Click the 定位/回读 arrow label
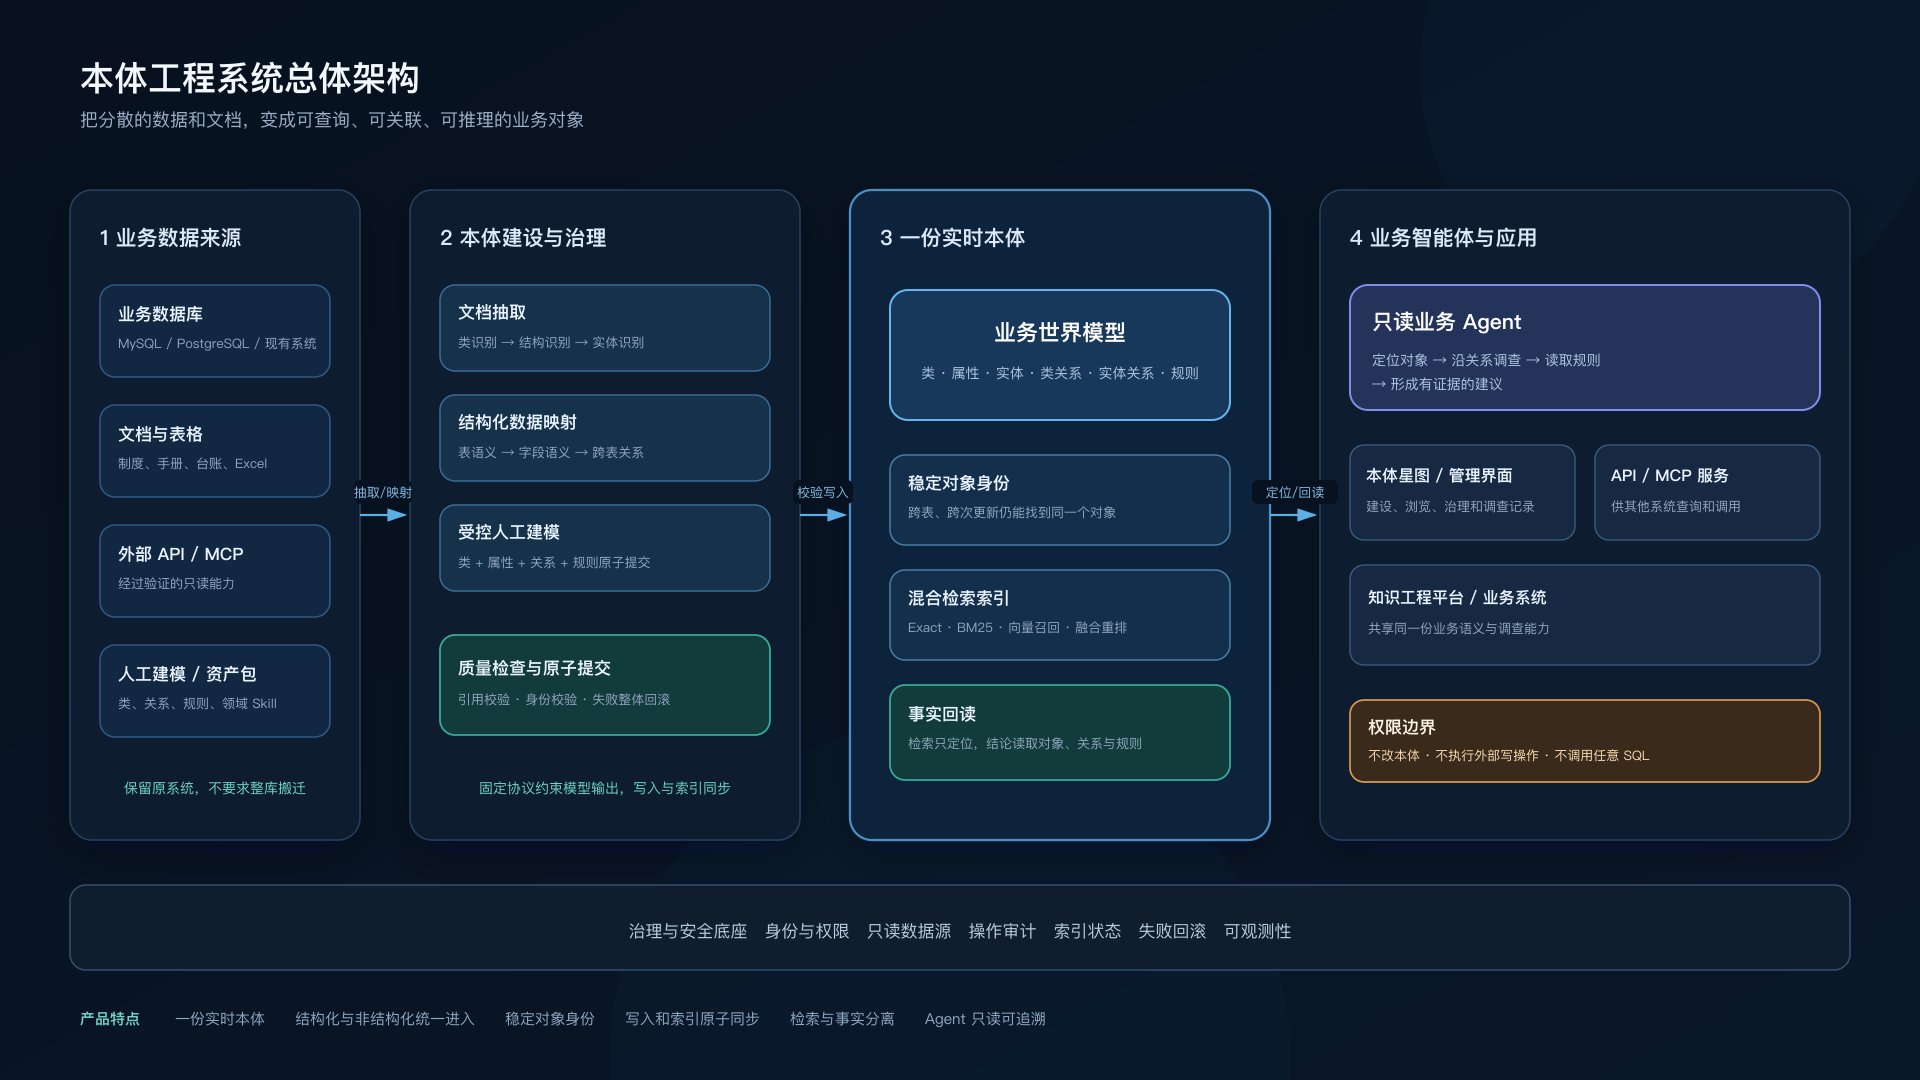 point(1295,493)
